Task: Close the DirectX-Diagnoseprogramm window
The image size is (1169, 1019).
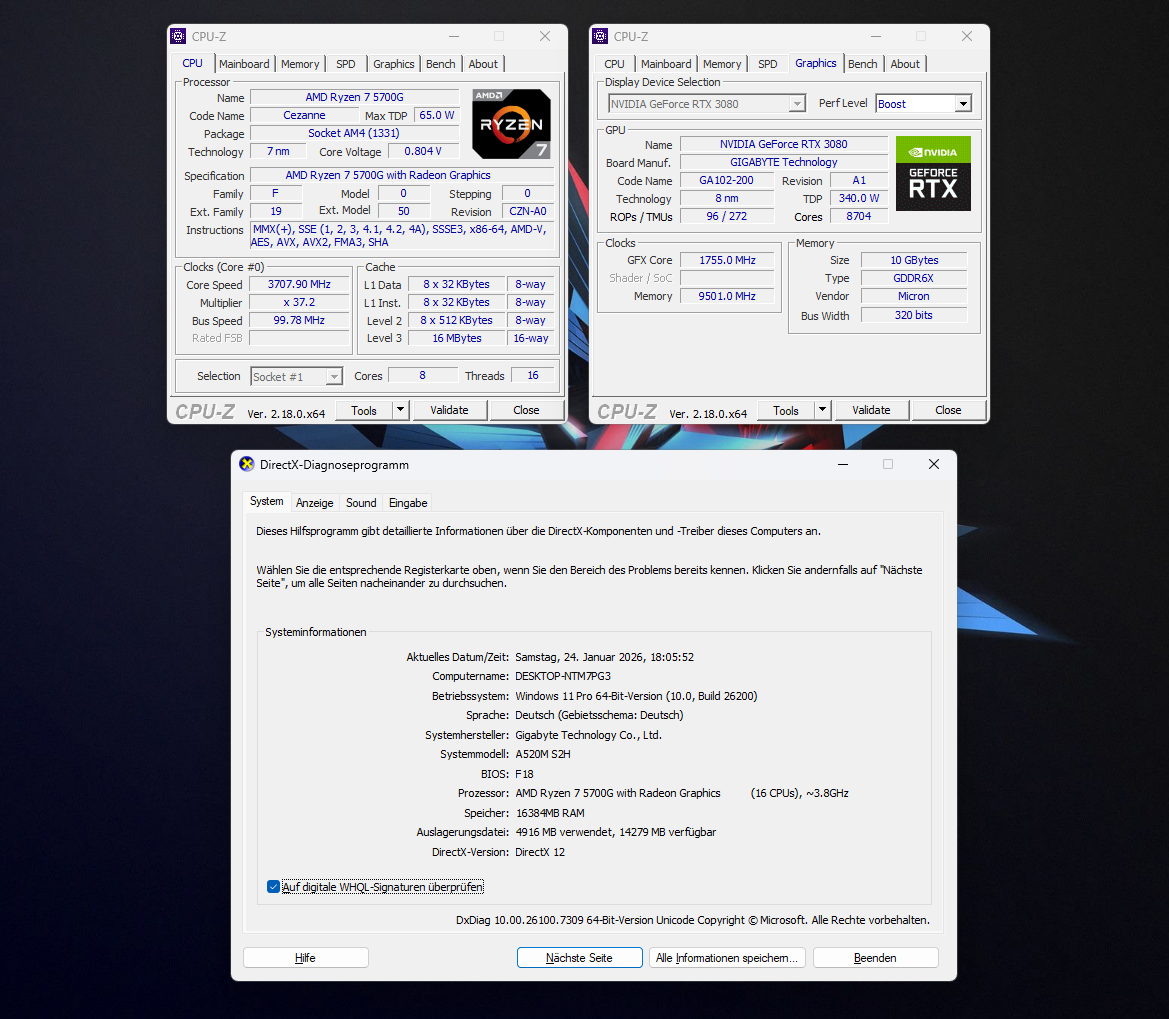Action: pos(933,464)
